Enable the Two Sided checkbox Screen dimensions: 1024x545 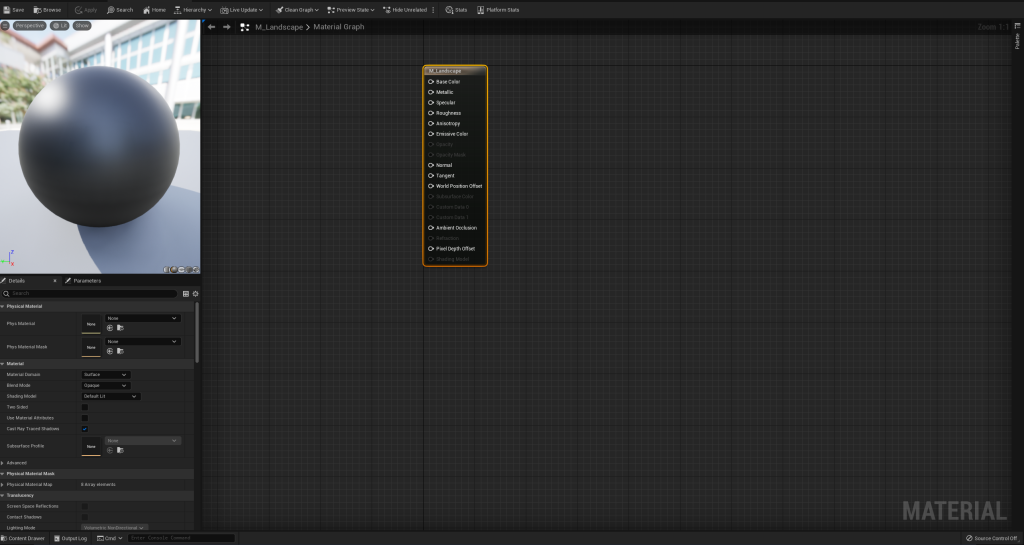[84, 407]
